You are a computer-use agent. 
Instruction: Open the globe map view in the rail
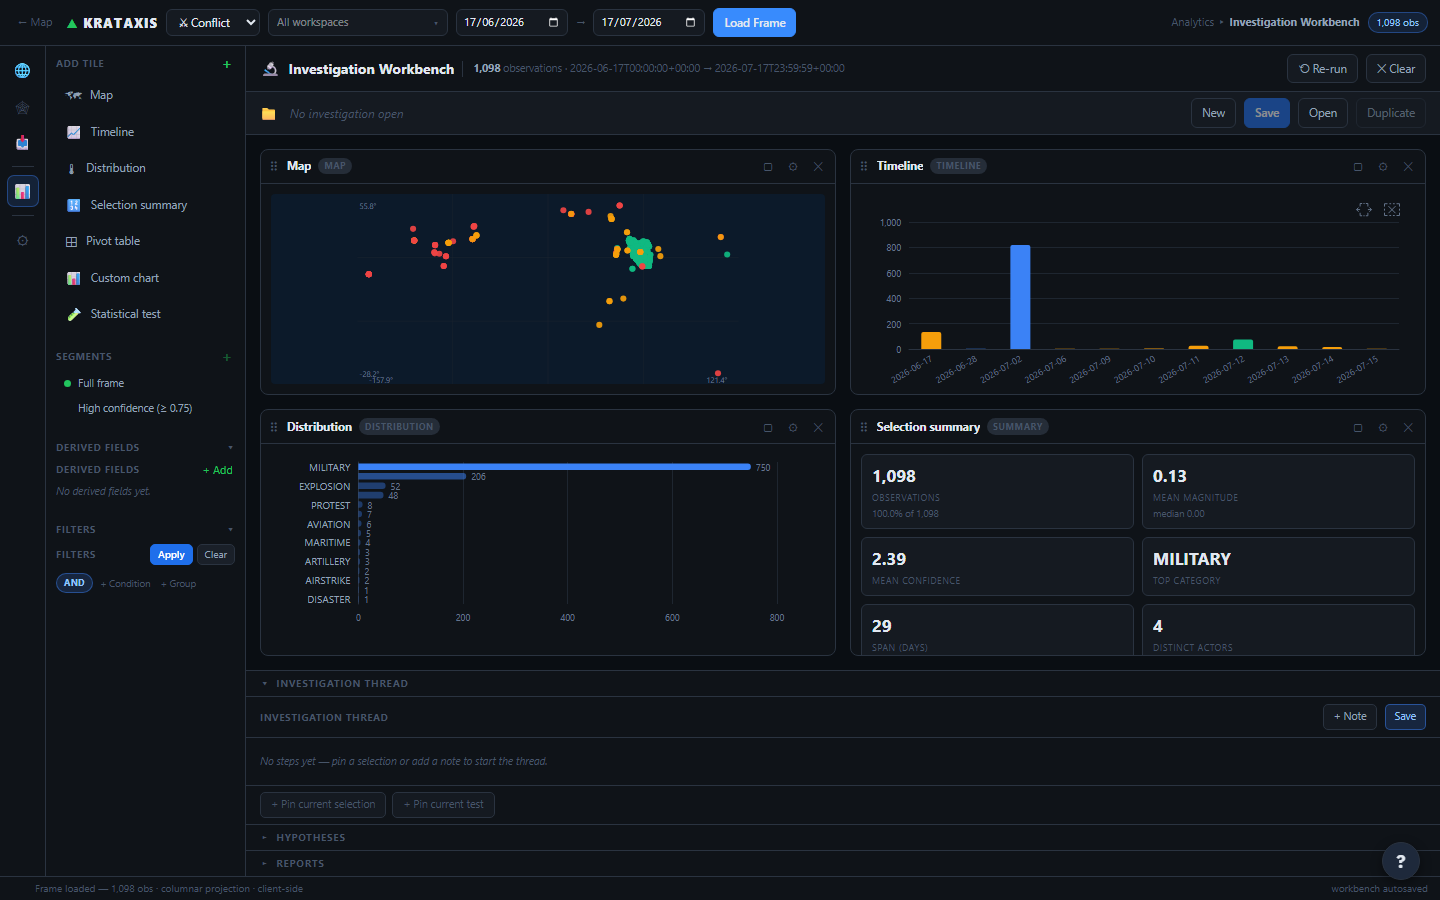point(22,71)
